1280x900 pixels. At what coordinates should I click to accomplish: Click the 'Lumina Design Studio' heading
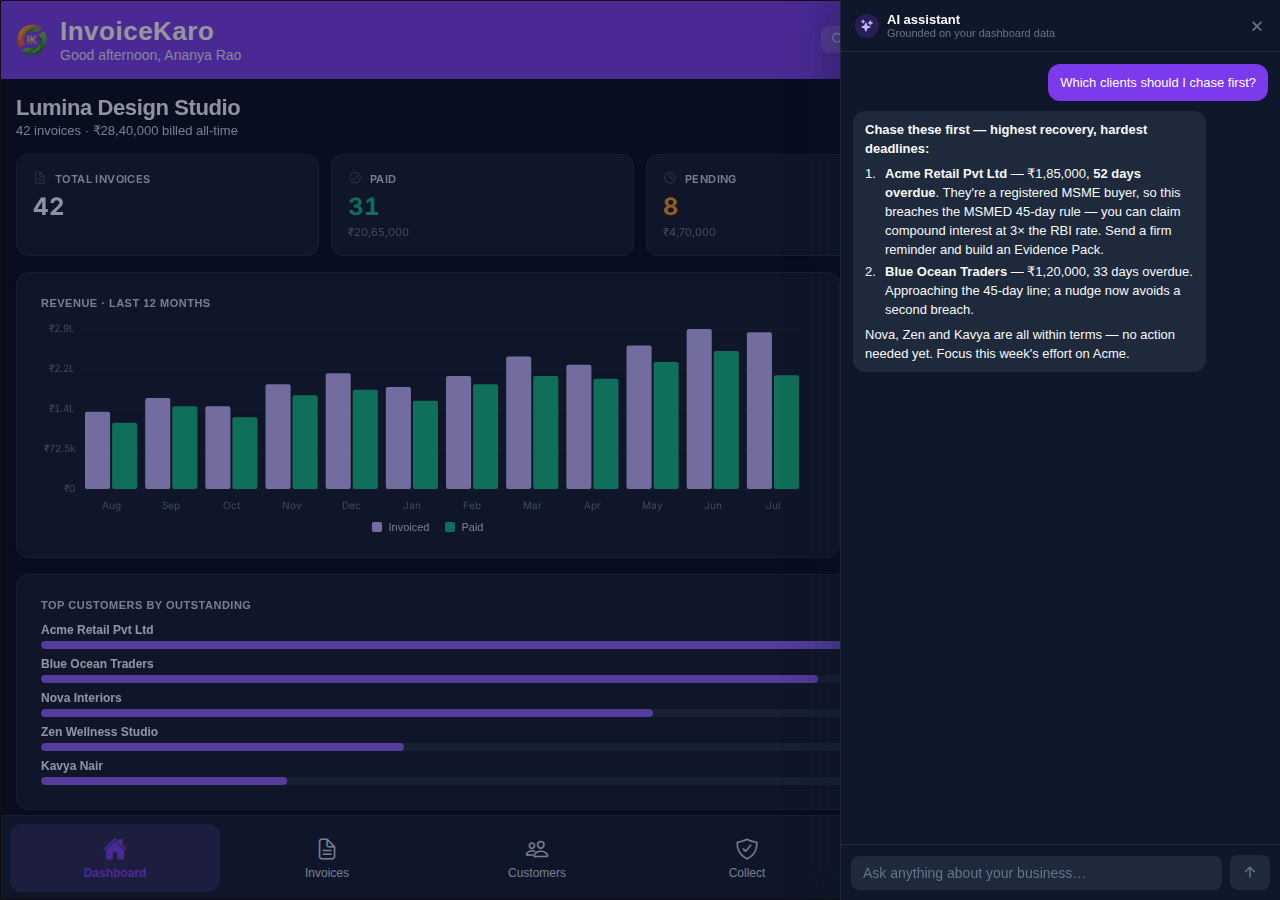click(128, 107)
